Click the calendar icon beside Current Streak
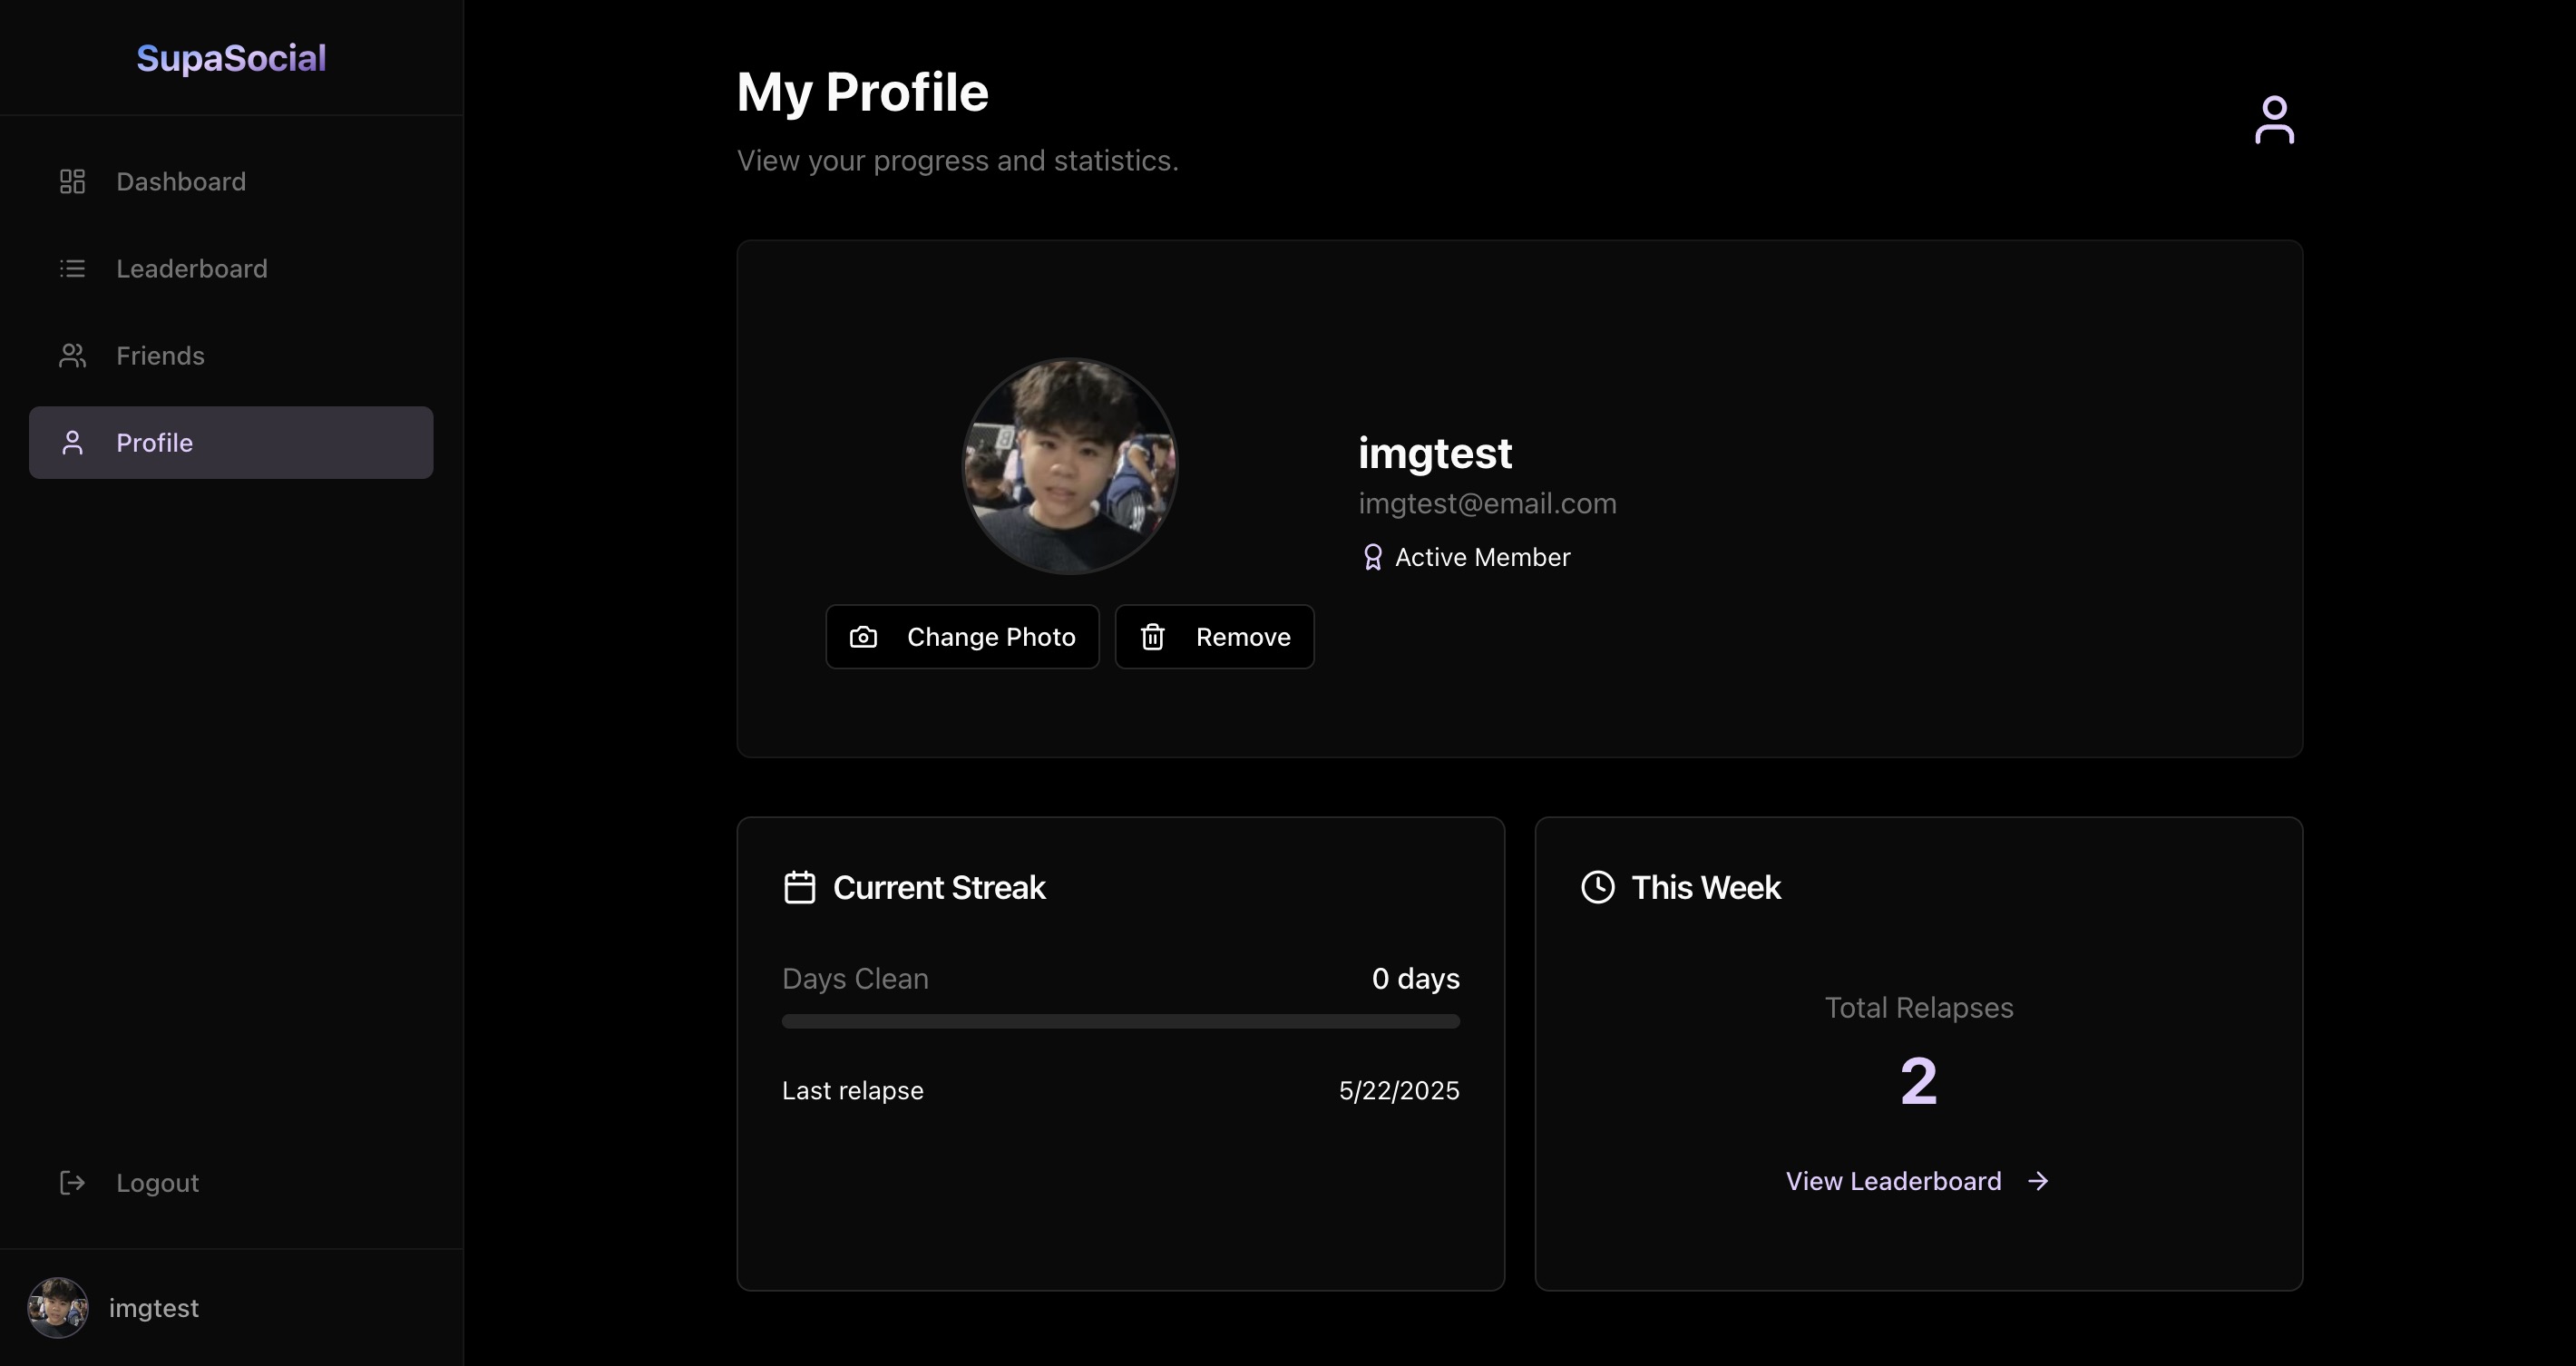Image resolution: width=2576 pixels, height=1366 pixels. [799, 887]
